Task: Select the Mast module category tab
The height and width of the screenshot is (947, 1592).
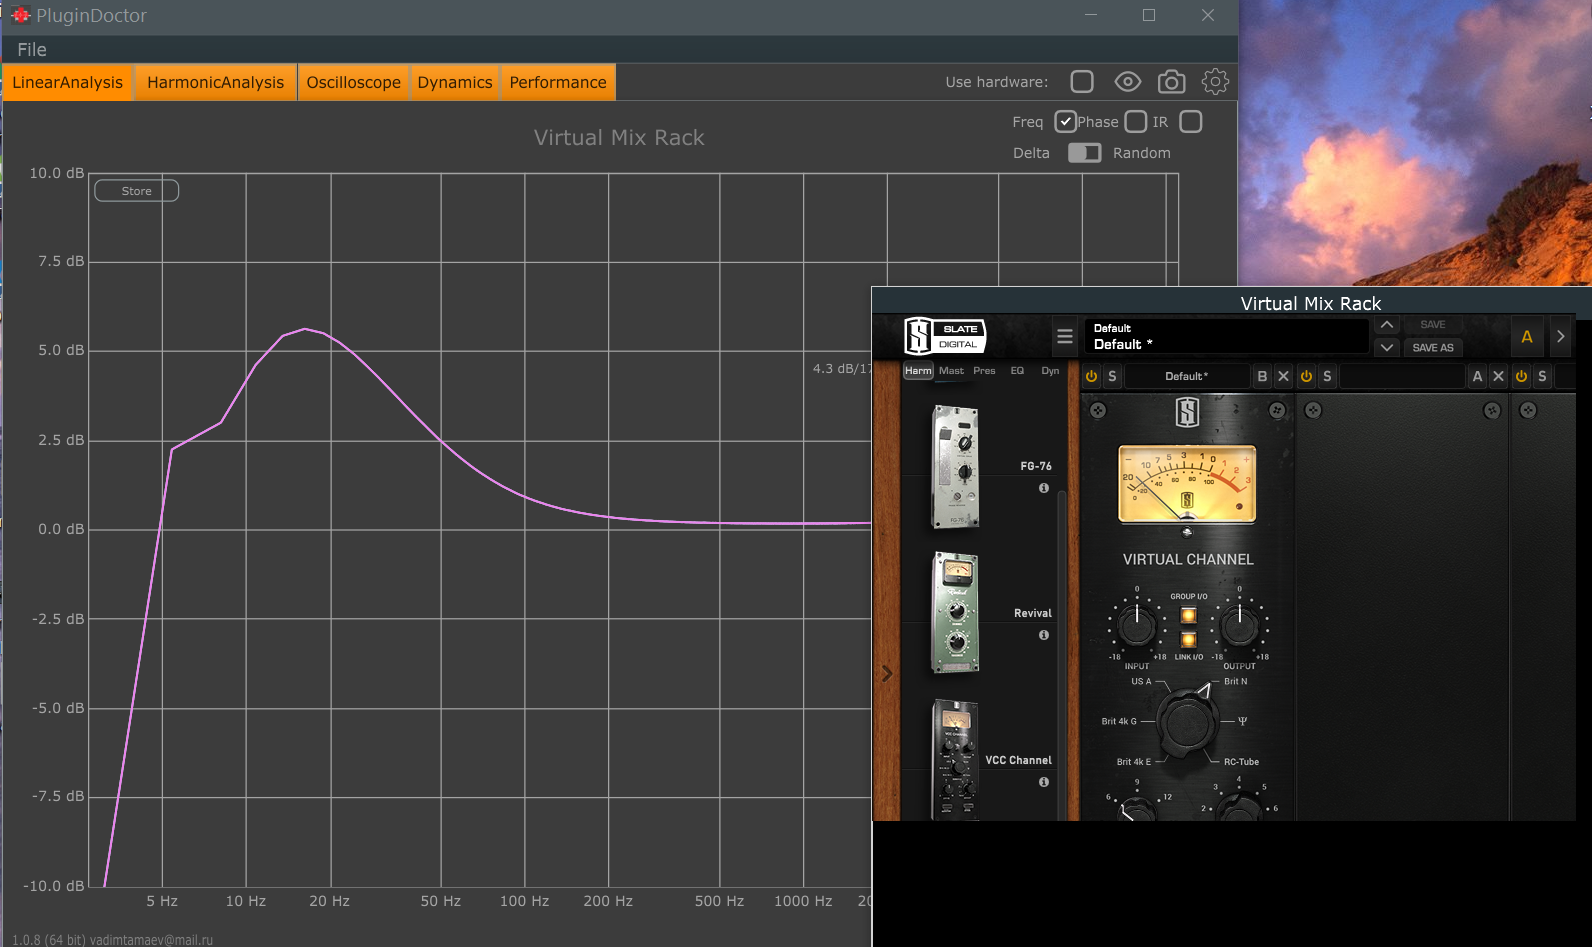Action: click(x=951, y=371)
